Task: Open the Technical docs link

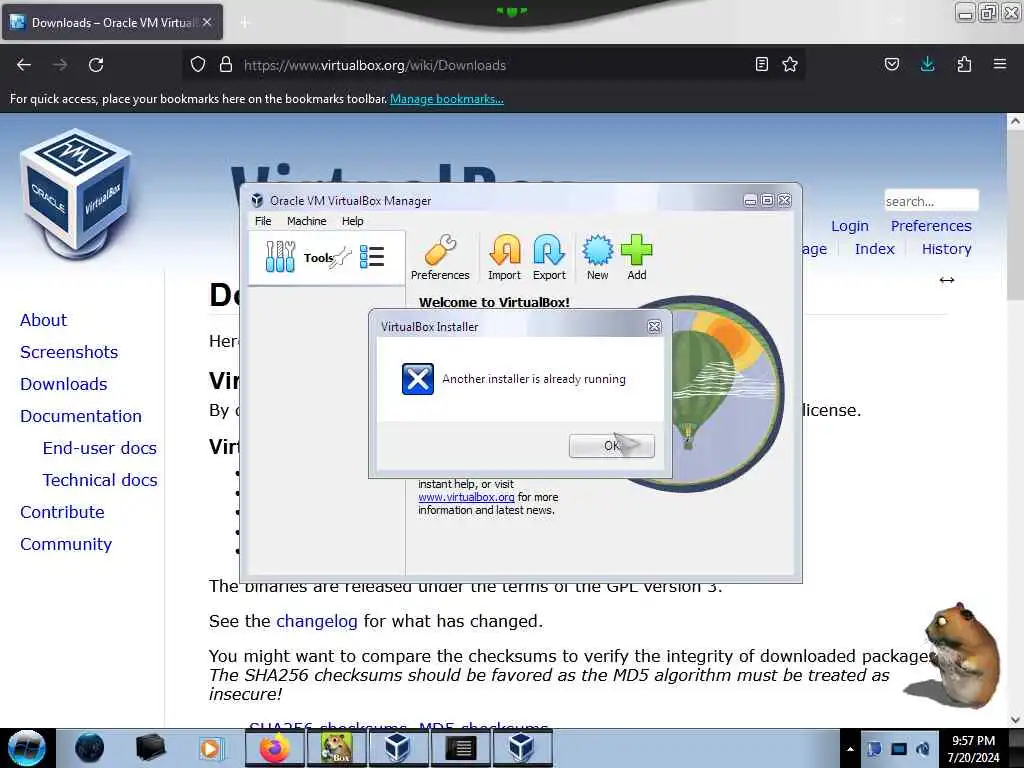Action: (x=100, y=480)
